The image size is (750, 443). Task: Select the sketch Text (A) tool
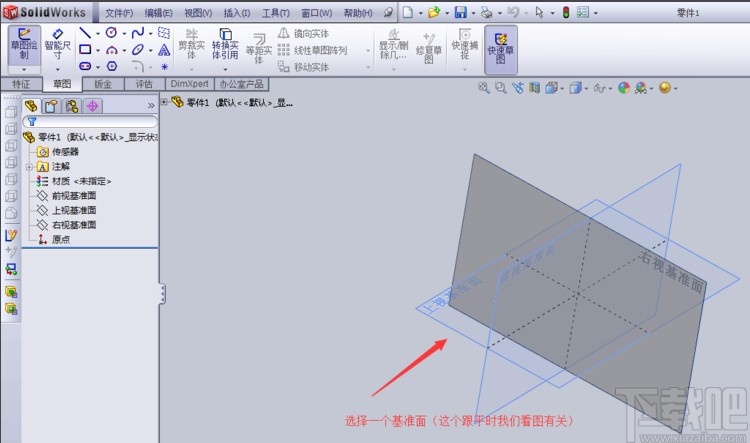(x=164, y=50)
